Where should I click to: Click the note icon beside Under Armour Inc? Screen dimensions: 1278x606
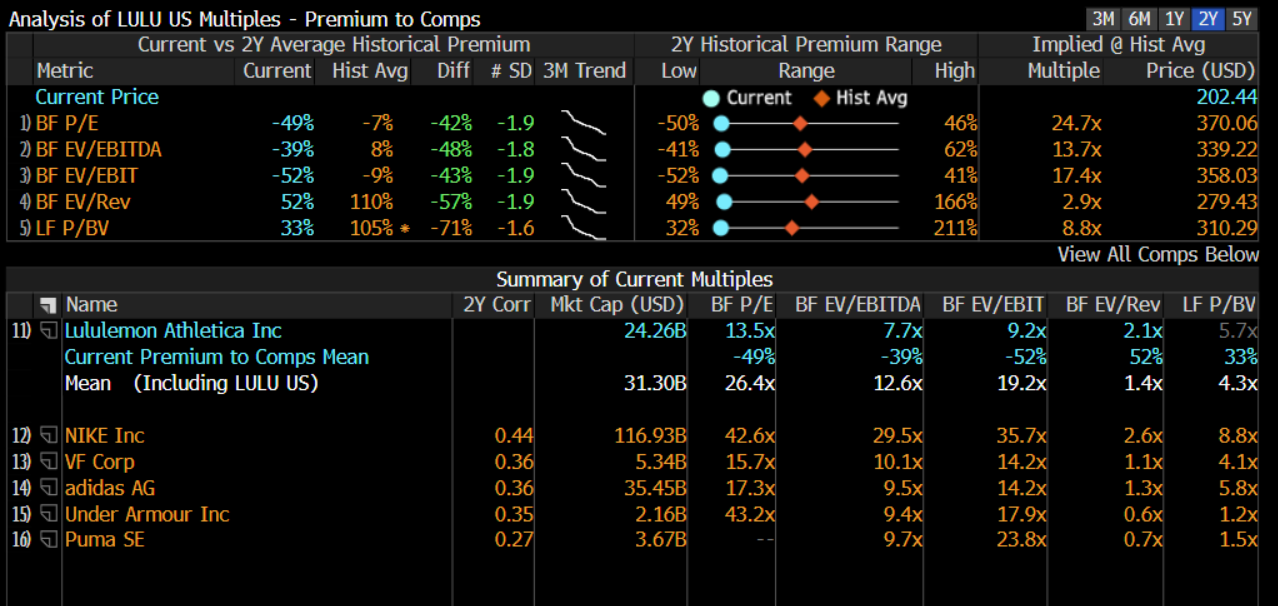pyautogui.click(x=48, y=514)
